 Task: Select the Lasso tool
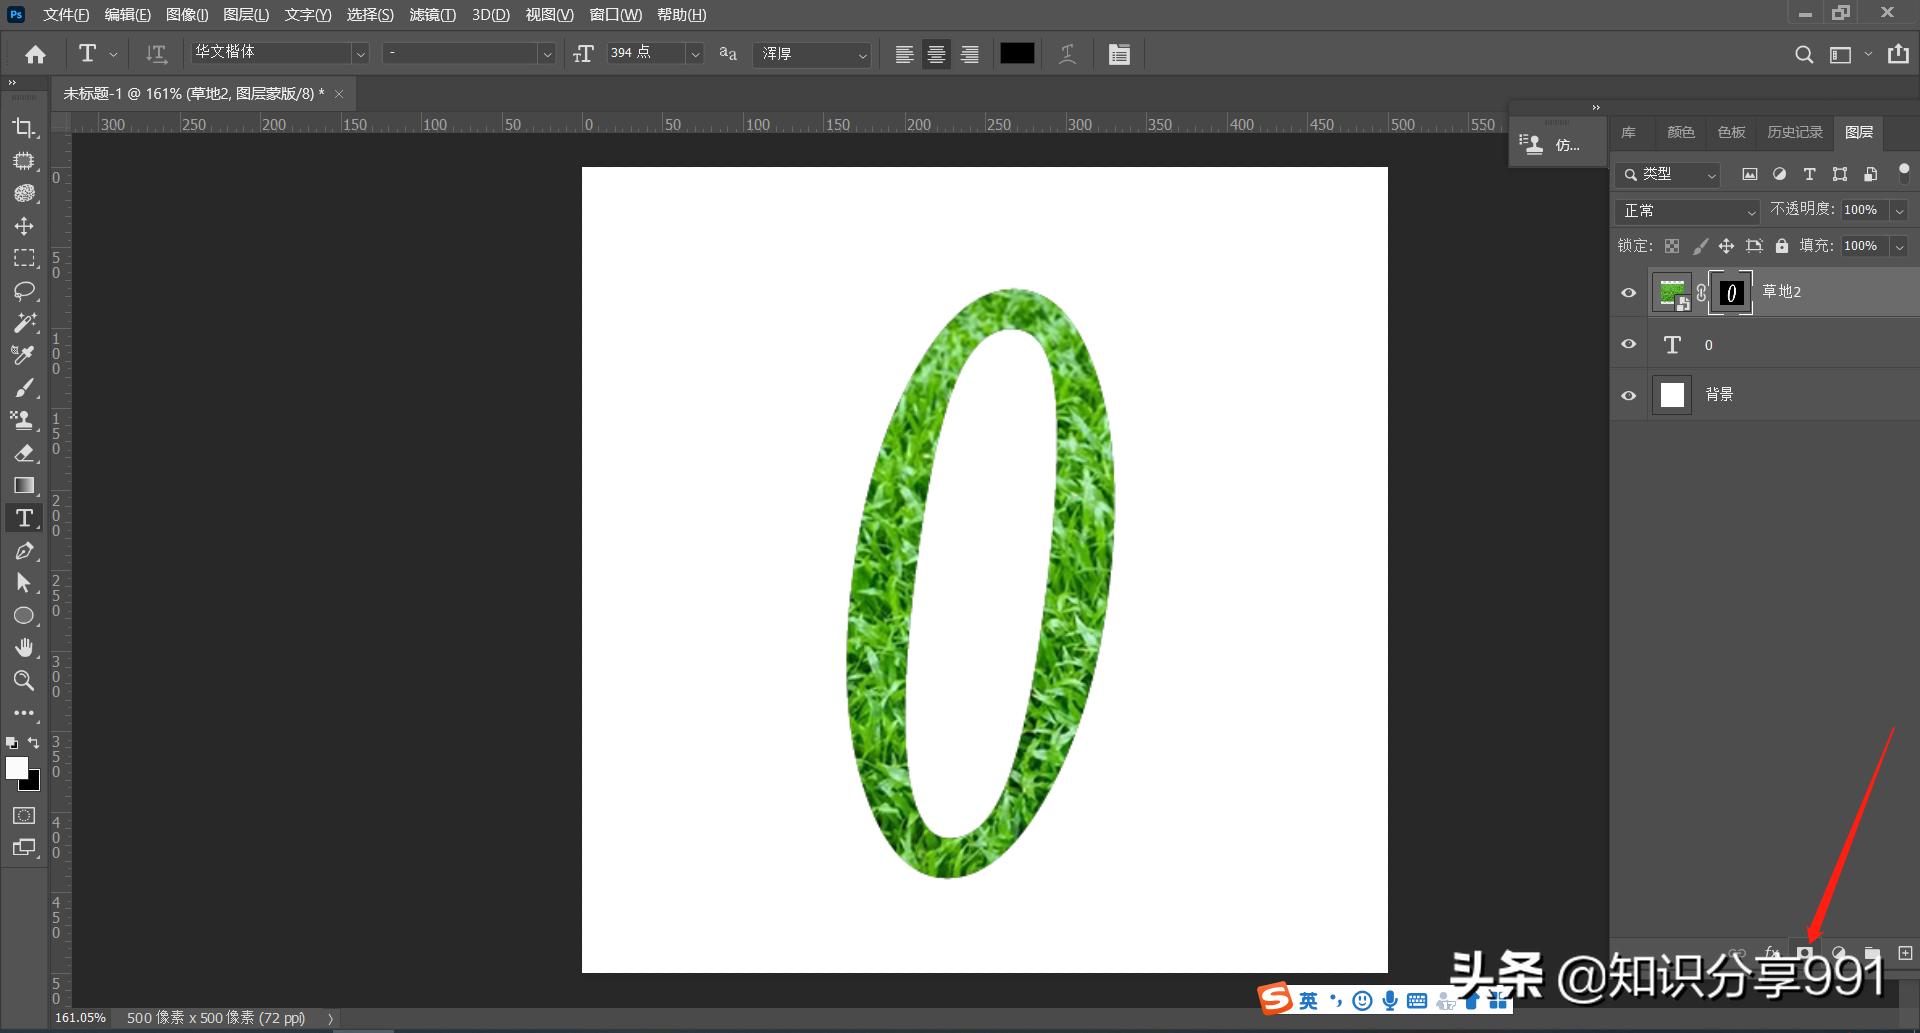click(24, 291)
